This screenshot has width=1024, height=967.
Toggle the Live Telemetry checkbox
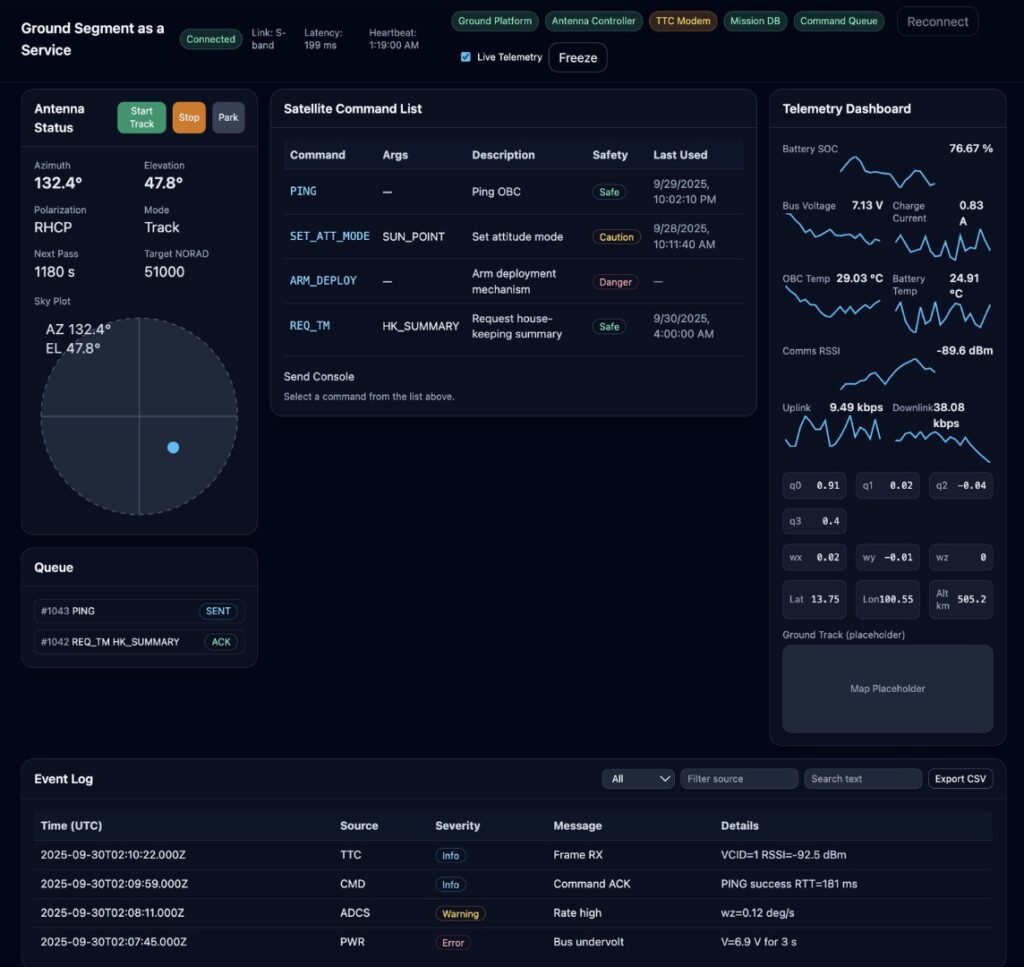(465, 57)
